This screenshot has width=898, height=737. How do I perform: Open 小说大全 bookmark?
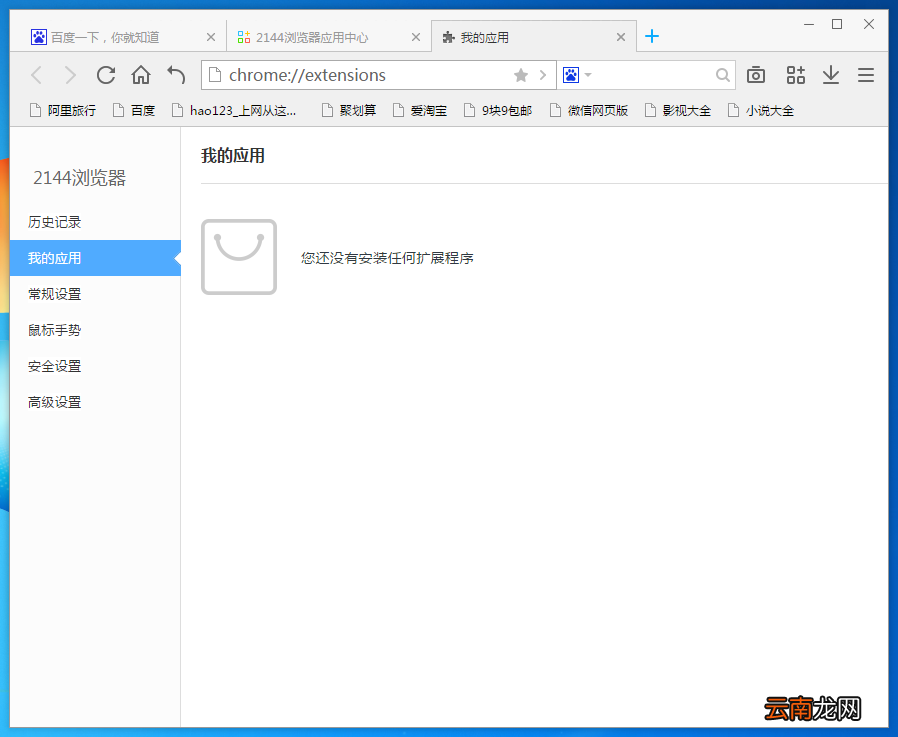[761, 111]
